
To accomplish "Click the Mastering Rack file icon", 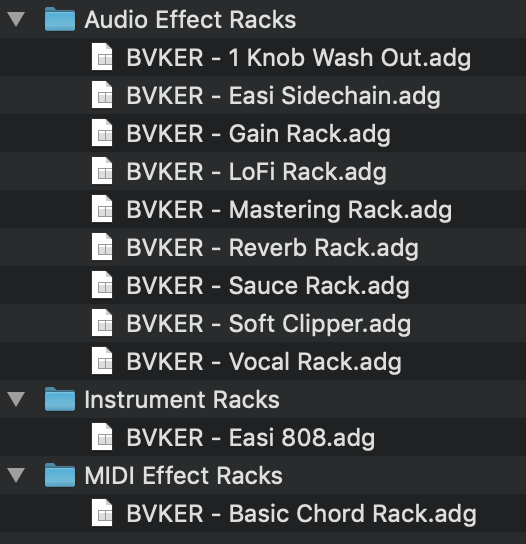I will pos(102,209).
